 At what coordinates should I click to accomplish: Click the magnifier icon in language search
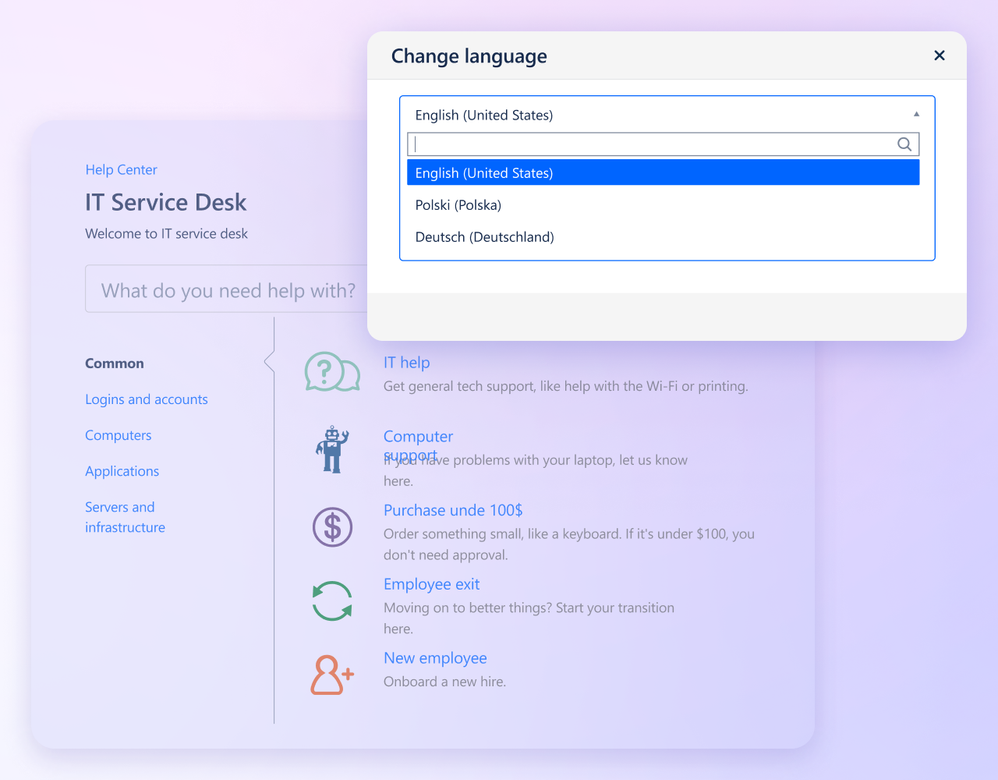(904, 144)
